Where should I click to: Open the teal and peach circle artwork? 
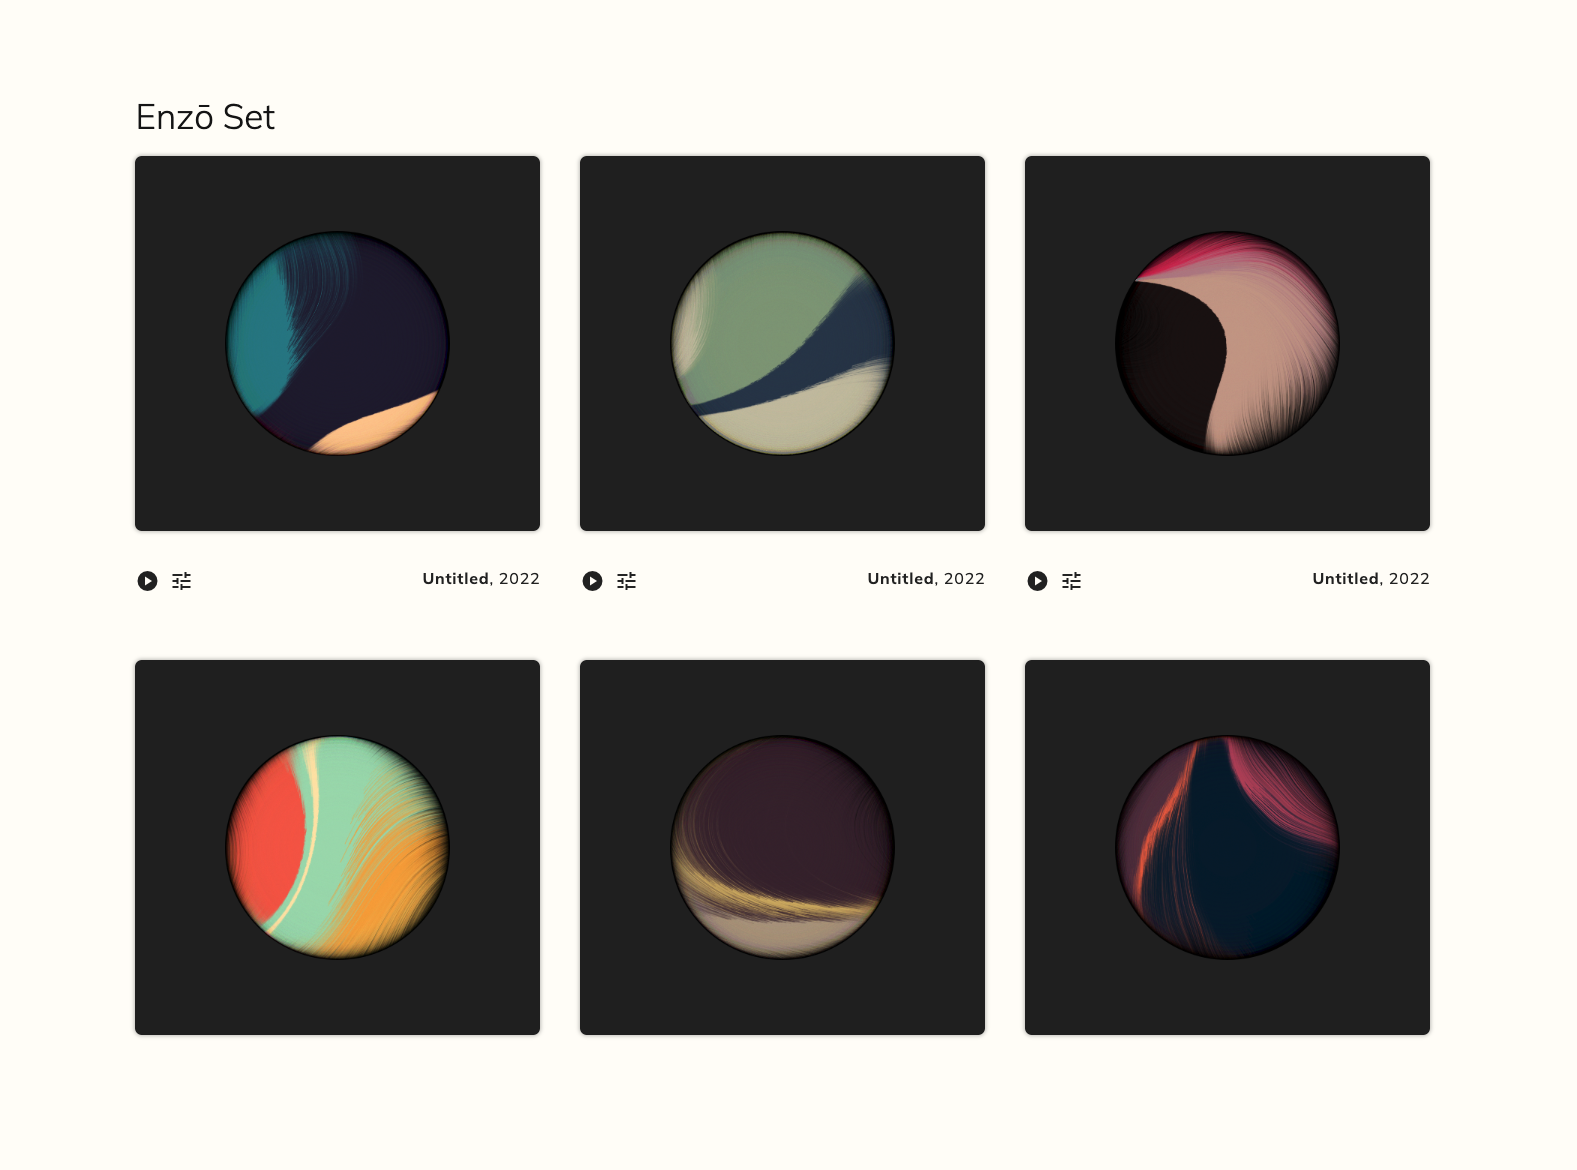pyautogui.click(x=337, y=343)
